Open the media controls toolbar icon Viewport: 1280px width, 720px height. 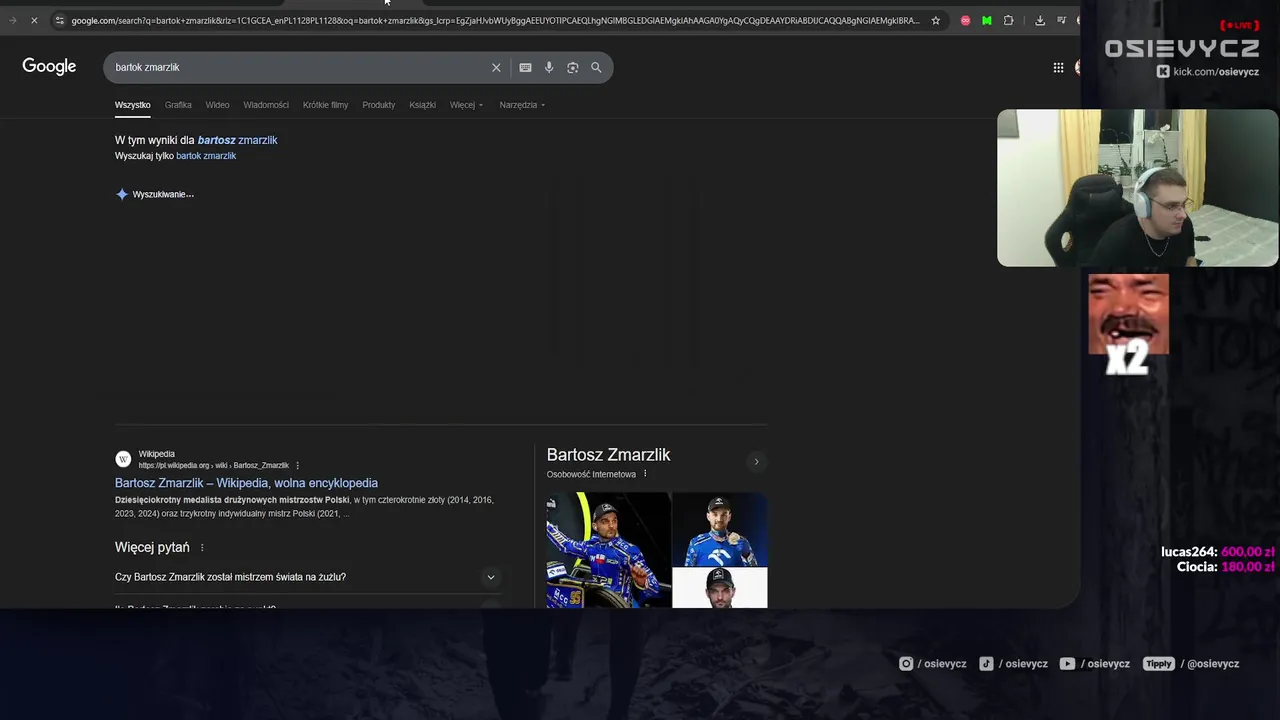click(x=1061, y=20)
